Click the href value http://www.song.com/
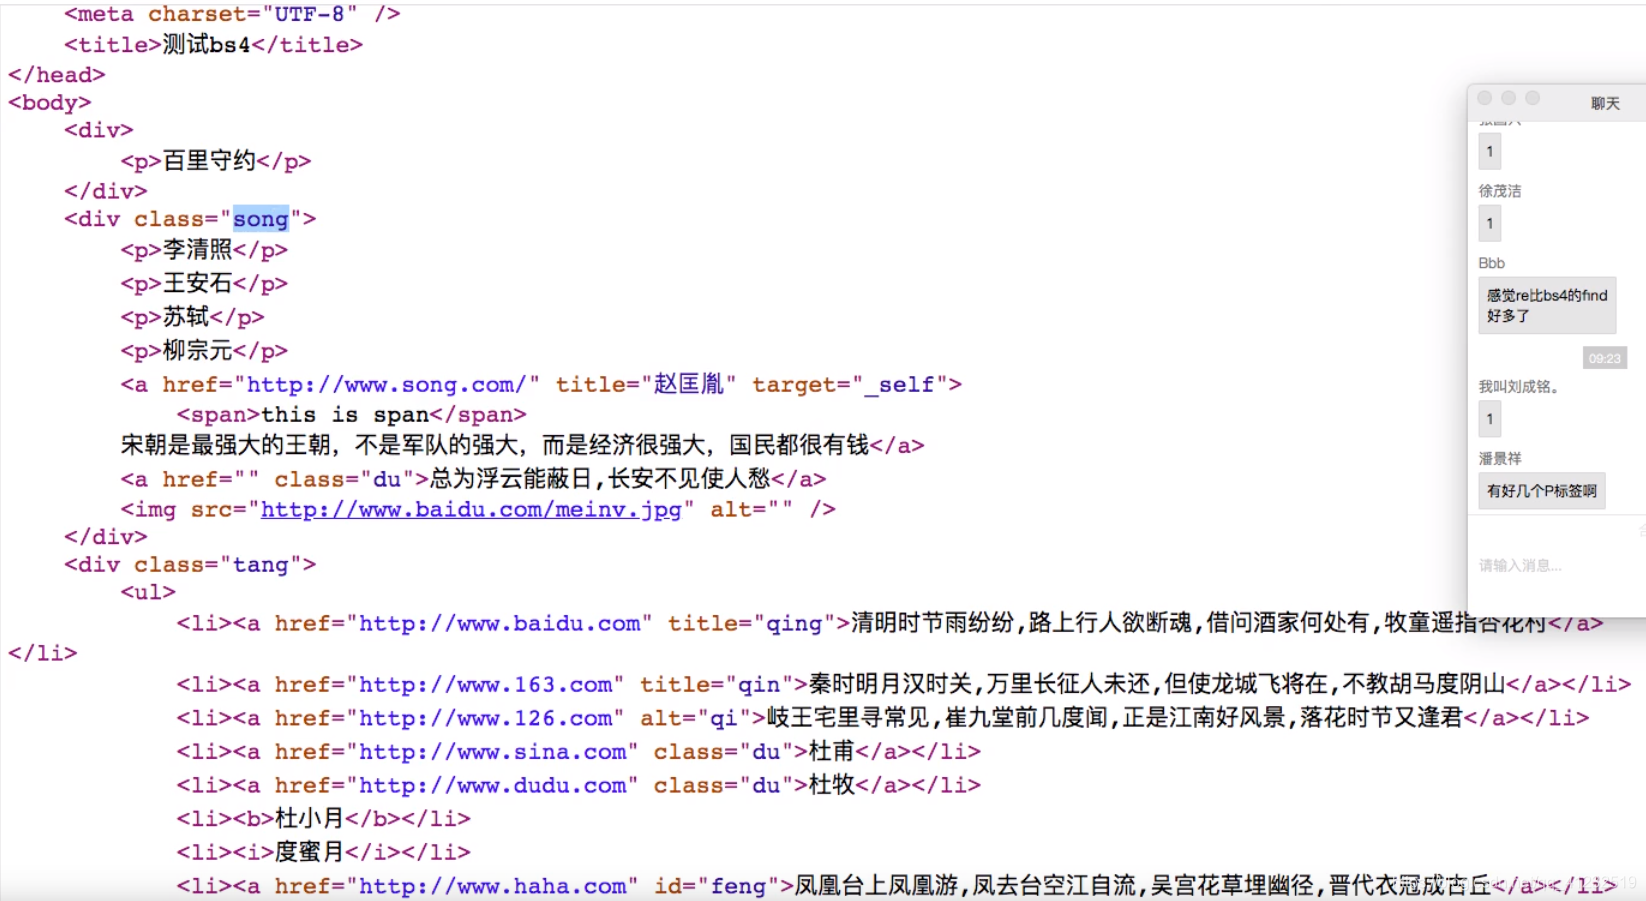Viewport: 1646px width, 901px height. click(x=386, y=385)
